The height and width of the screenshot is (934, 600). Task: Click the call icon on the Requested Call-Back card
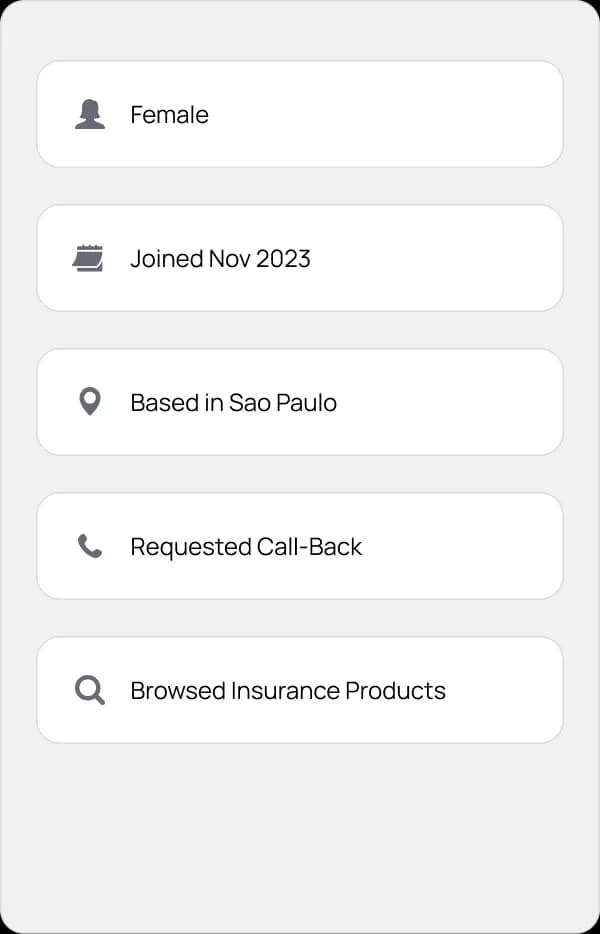(90, 546)
